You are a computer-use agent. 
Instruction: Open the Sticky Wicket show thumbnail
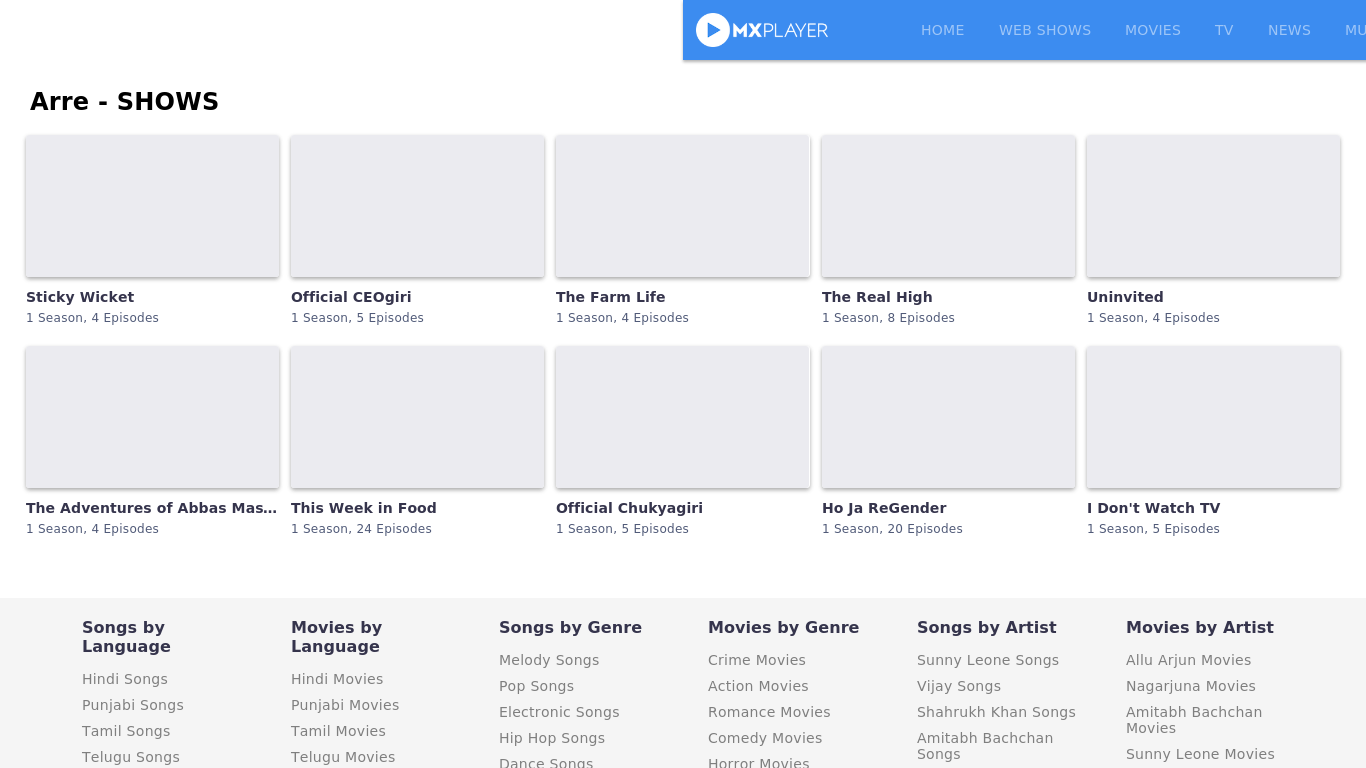(x=152, y=206)
